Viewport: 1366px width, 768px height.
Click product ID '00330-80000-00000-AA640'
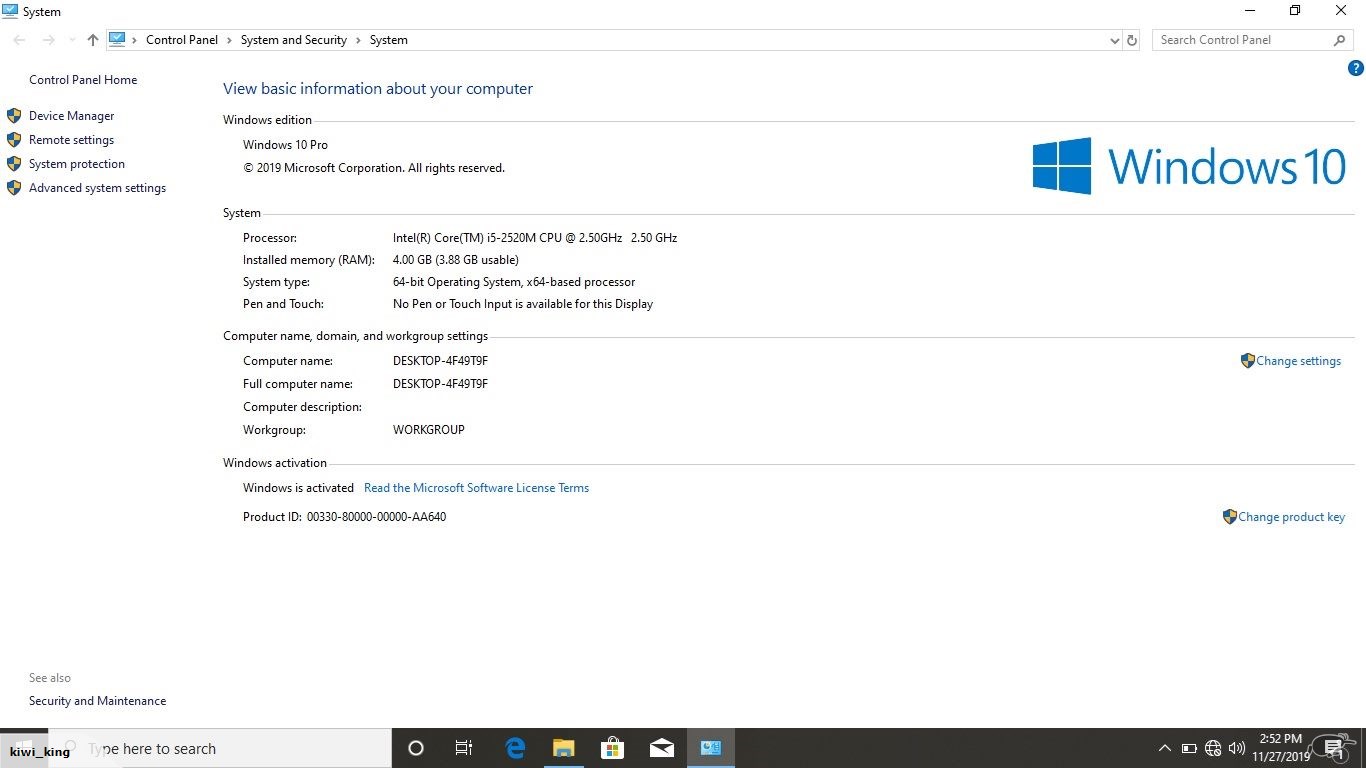(x=376, y=517)
